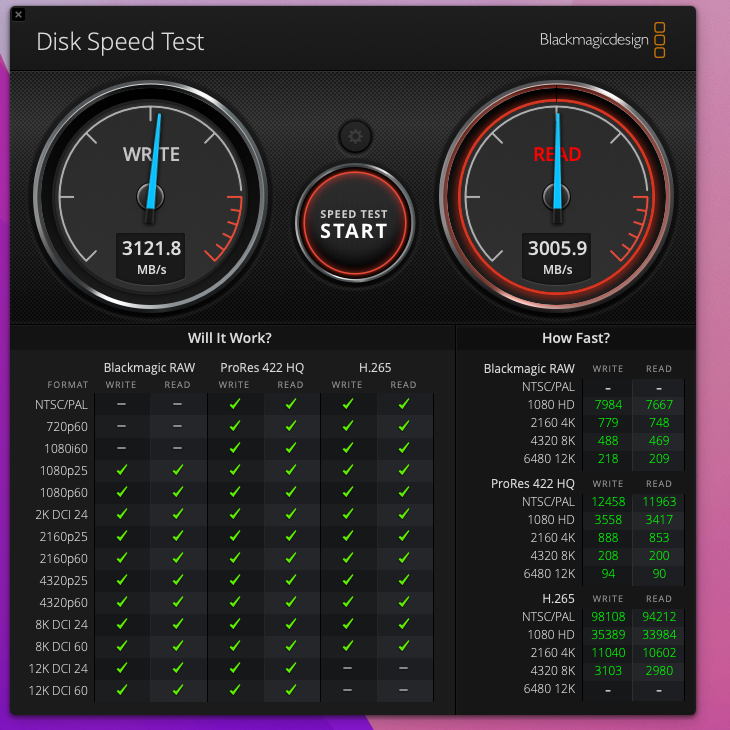Click the How Fast? heading
This screenshot has height=730, width=730.
pyautogui.click(x=575, y=338)
